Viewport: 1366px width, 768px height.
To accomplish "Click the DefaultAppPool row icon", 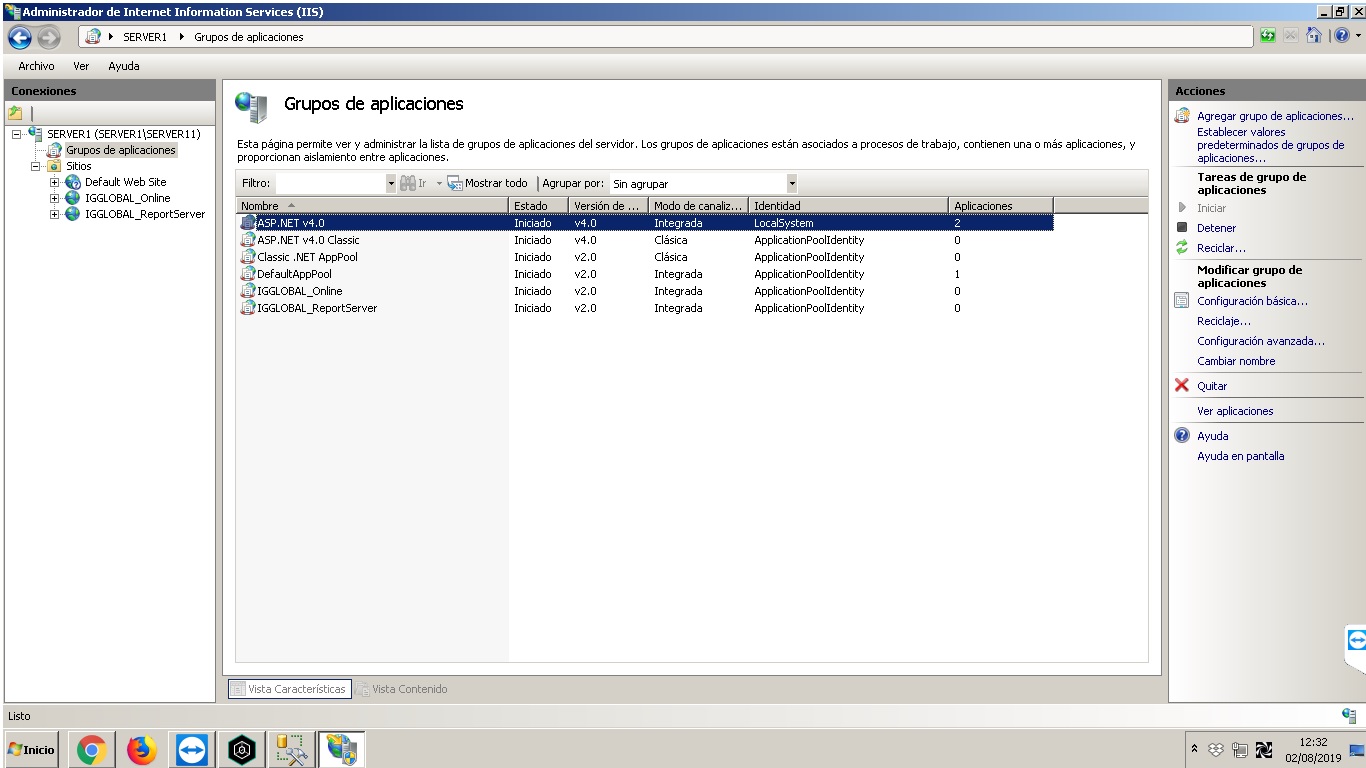I will (x=249, y=274).
